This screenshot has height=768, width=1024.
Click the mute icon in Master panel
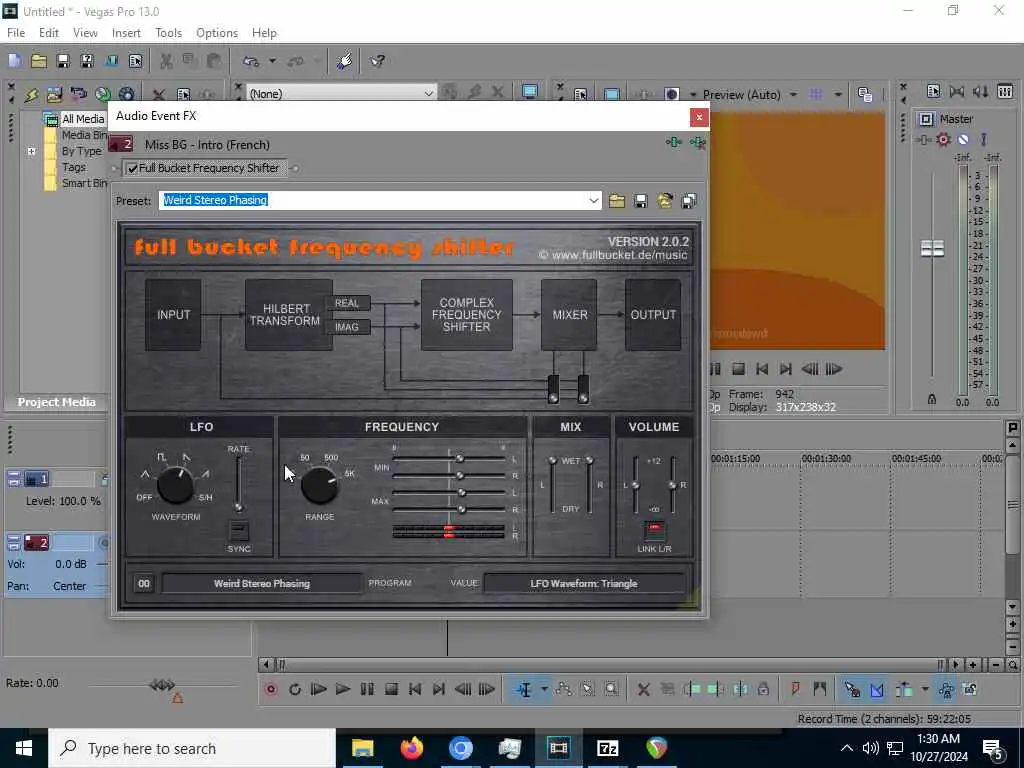point(963,139)
